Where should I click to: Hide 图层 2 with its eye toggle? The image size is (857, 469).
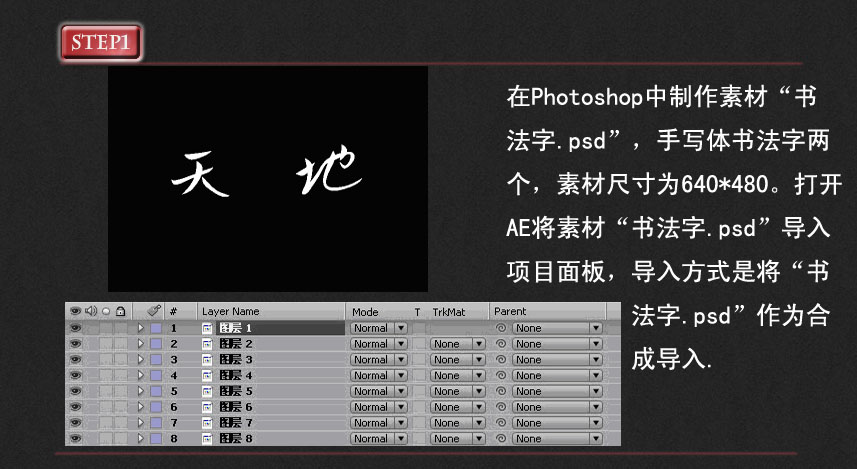click(x=75, y=344)
